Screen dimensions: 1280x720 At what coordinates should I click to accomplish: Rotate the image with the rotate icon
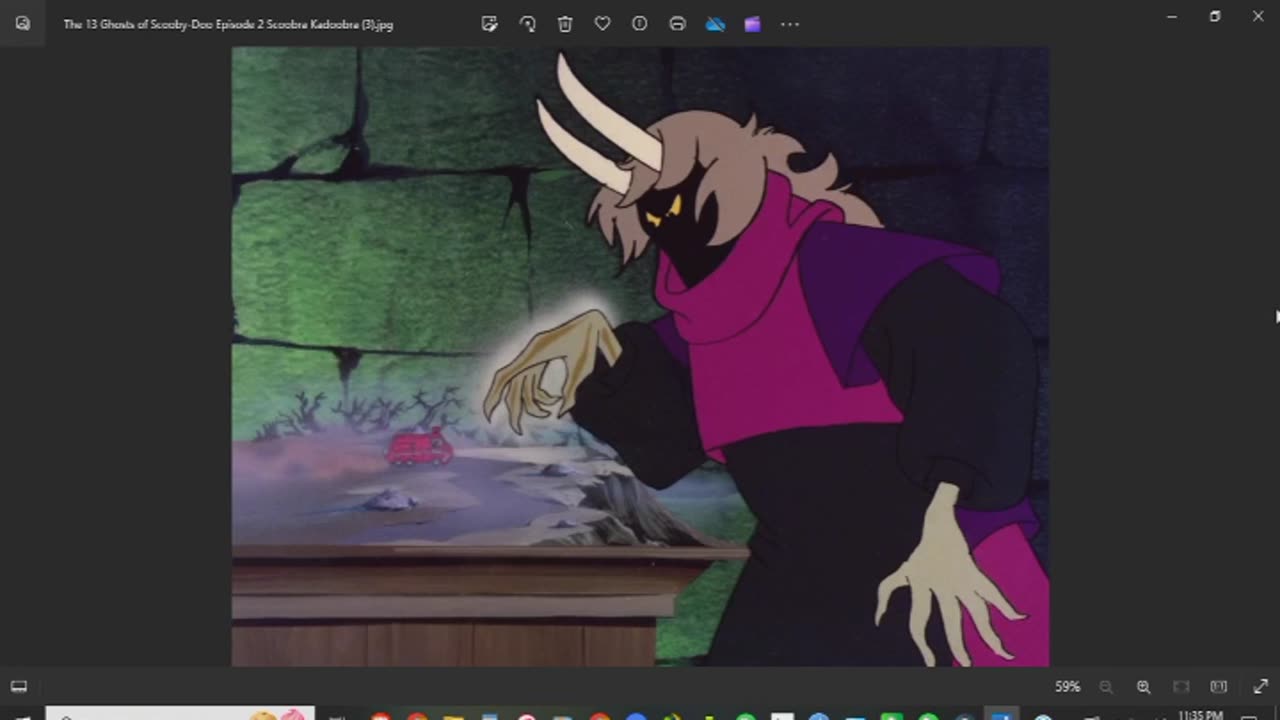click(x=527, y=24)
